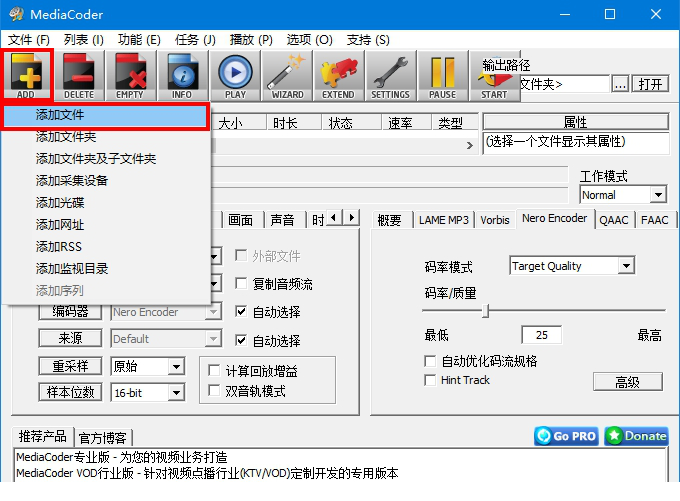Switch to the 声音 tab
680x501 pixels.
[282, 220]
